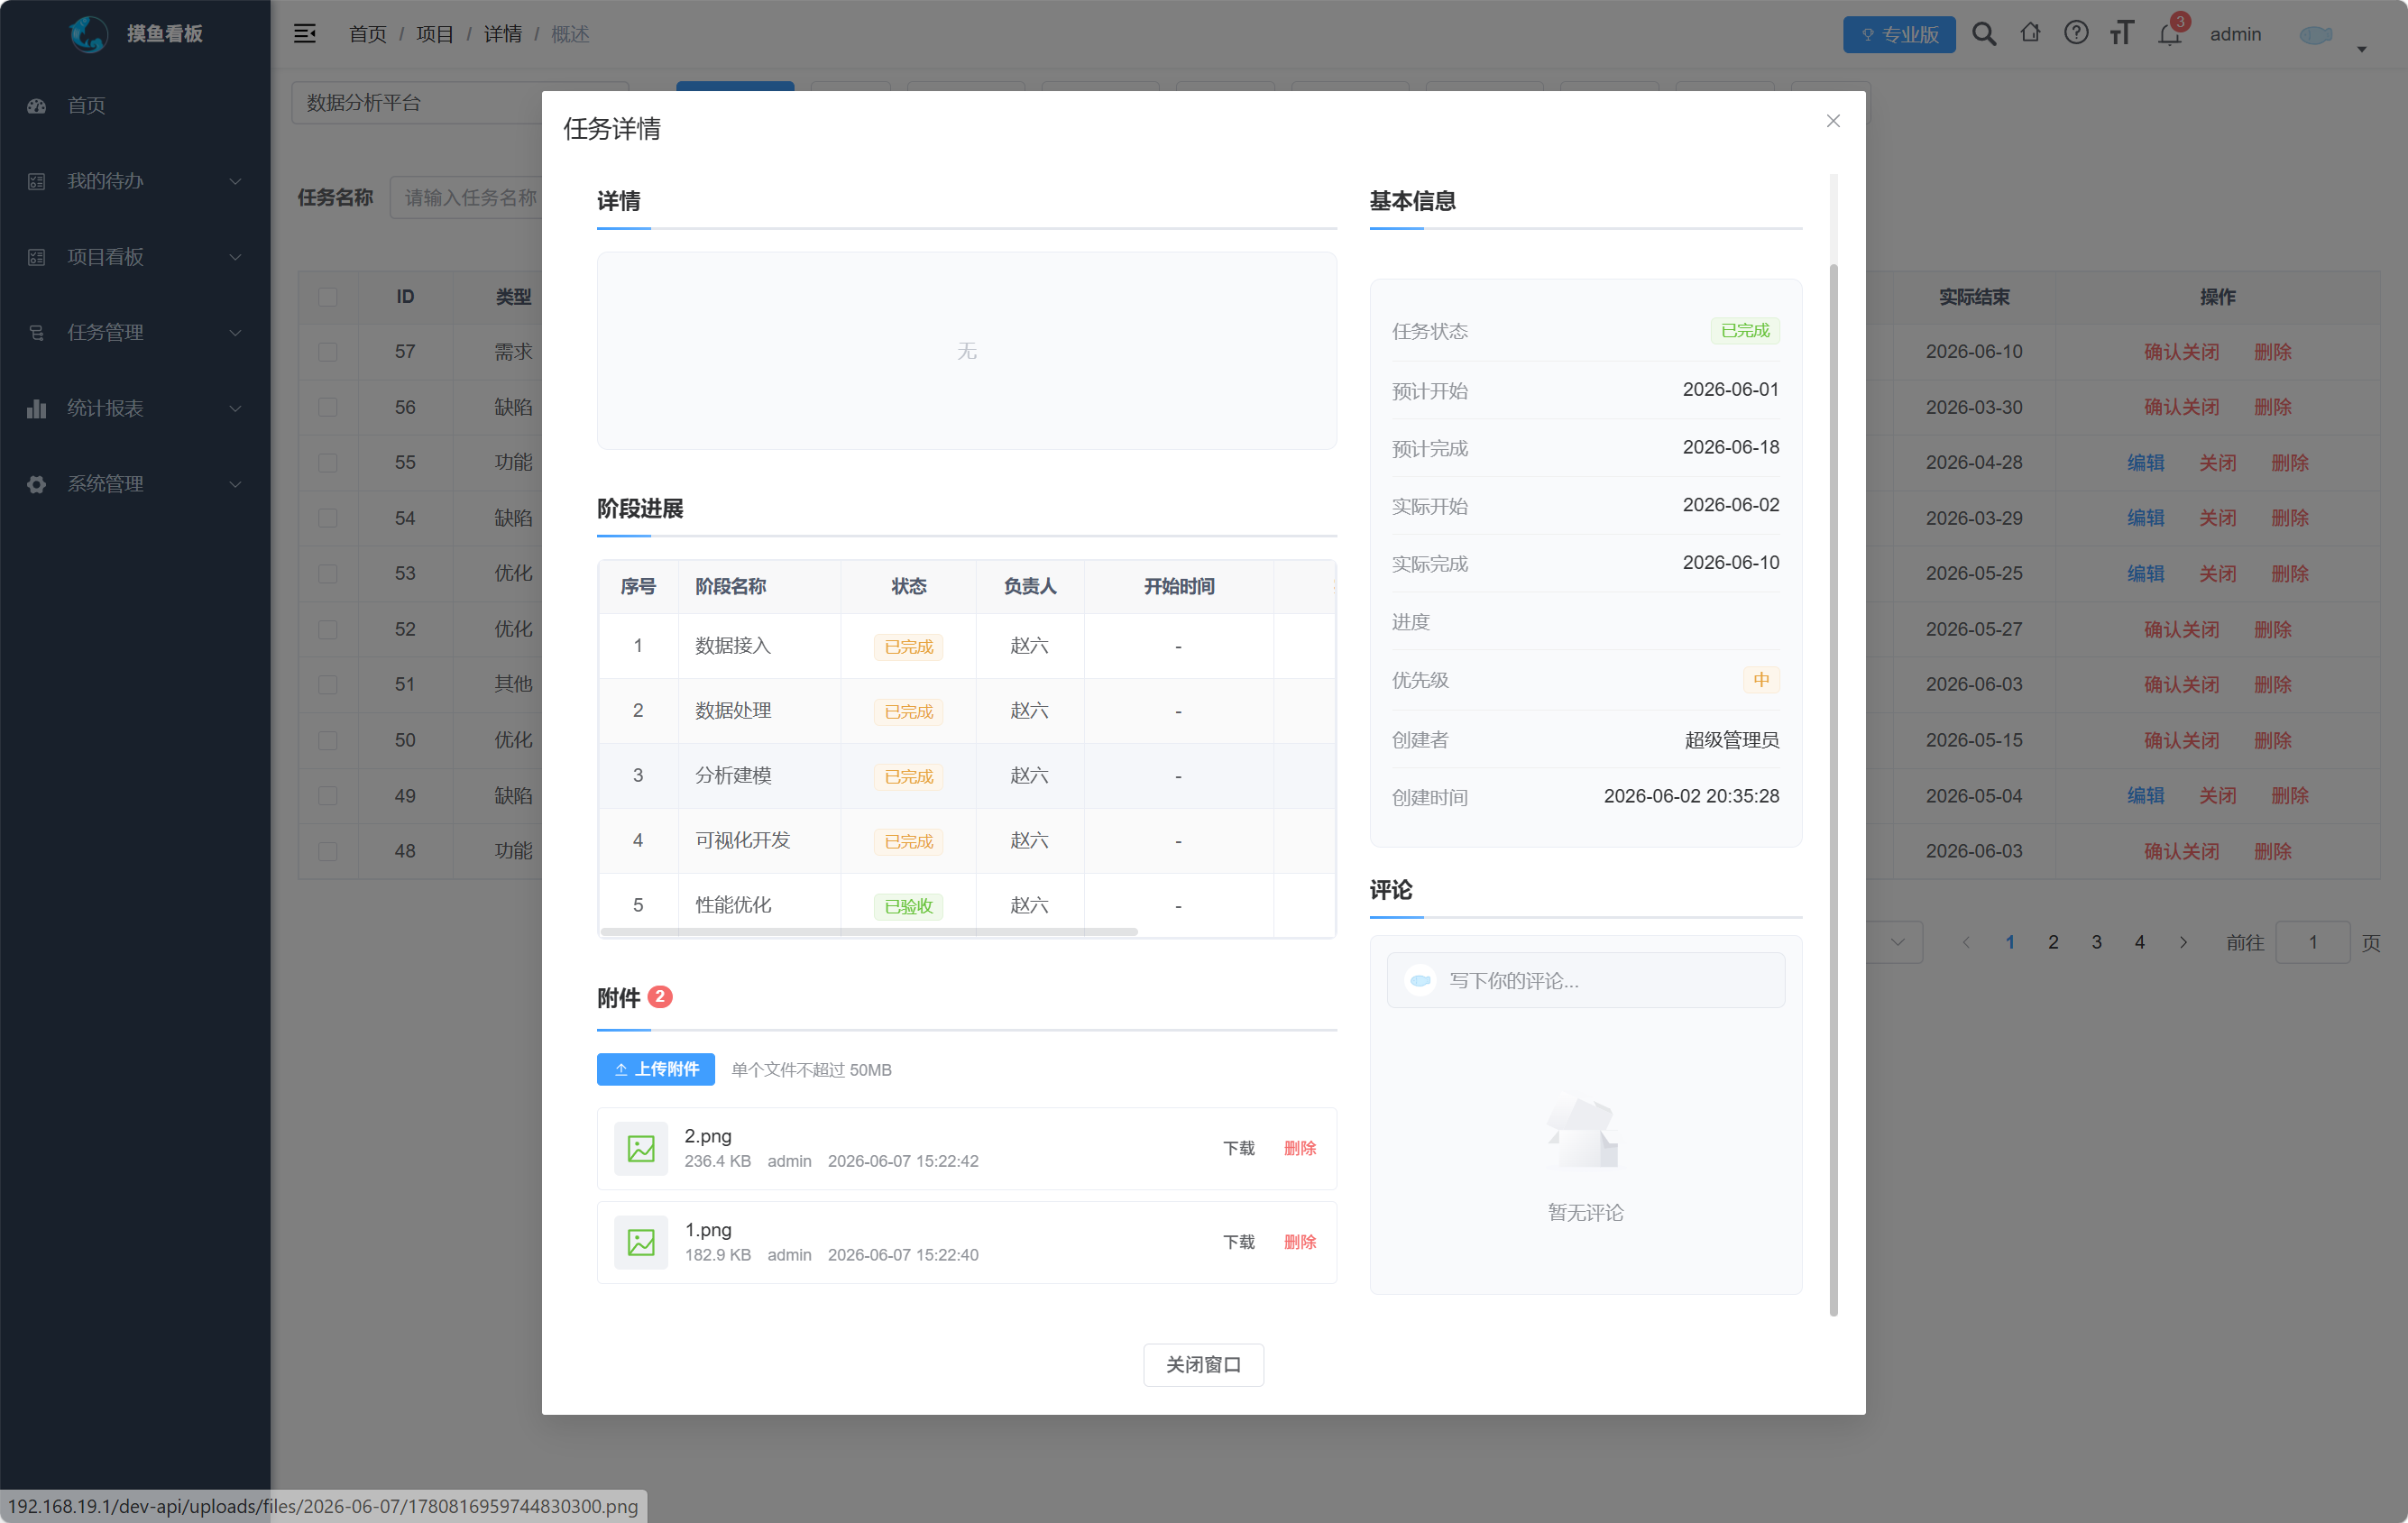This screenshot has height=1523, width=2408.
Task: Expand the 任务管理 menu chevron
Action: (x=235, y=333)
